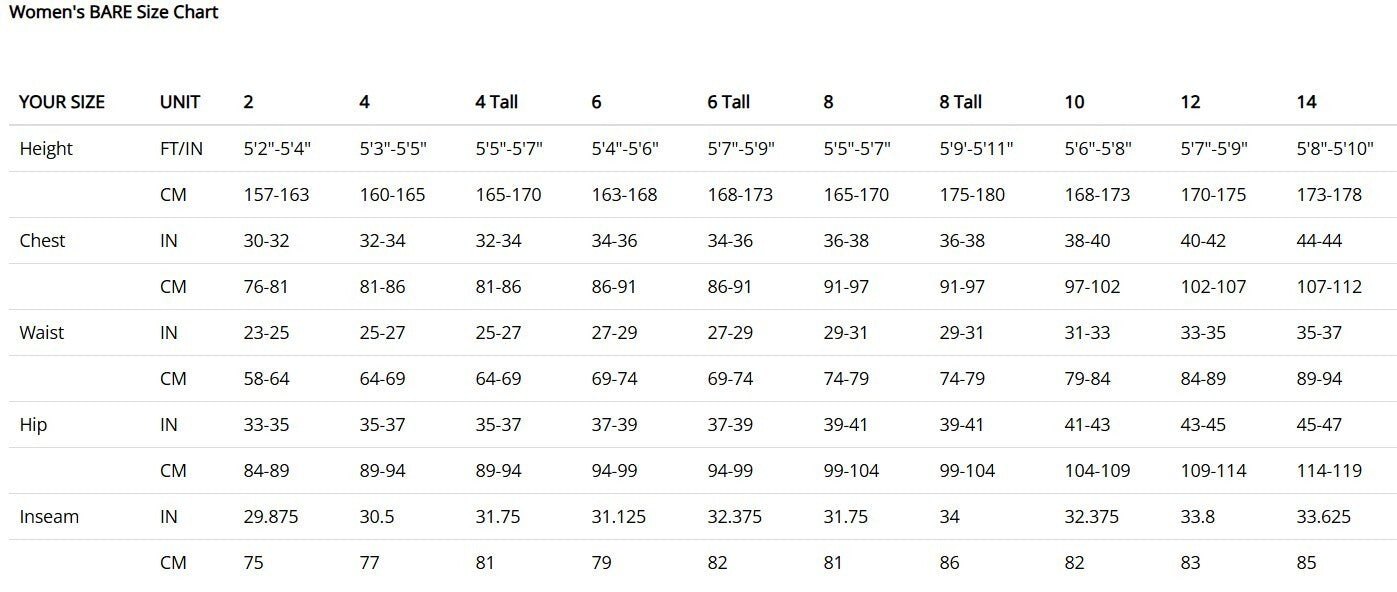Viewport: 1397px width, 592px height.
Task: Click the Women's BARE Size Chart title
Action: click(x=113, y=13)
